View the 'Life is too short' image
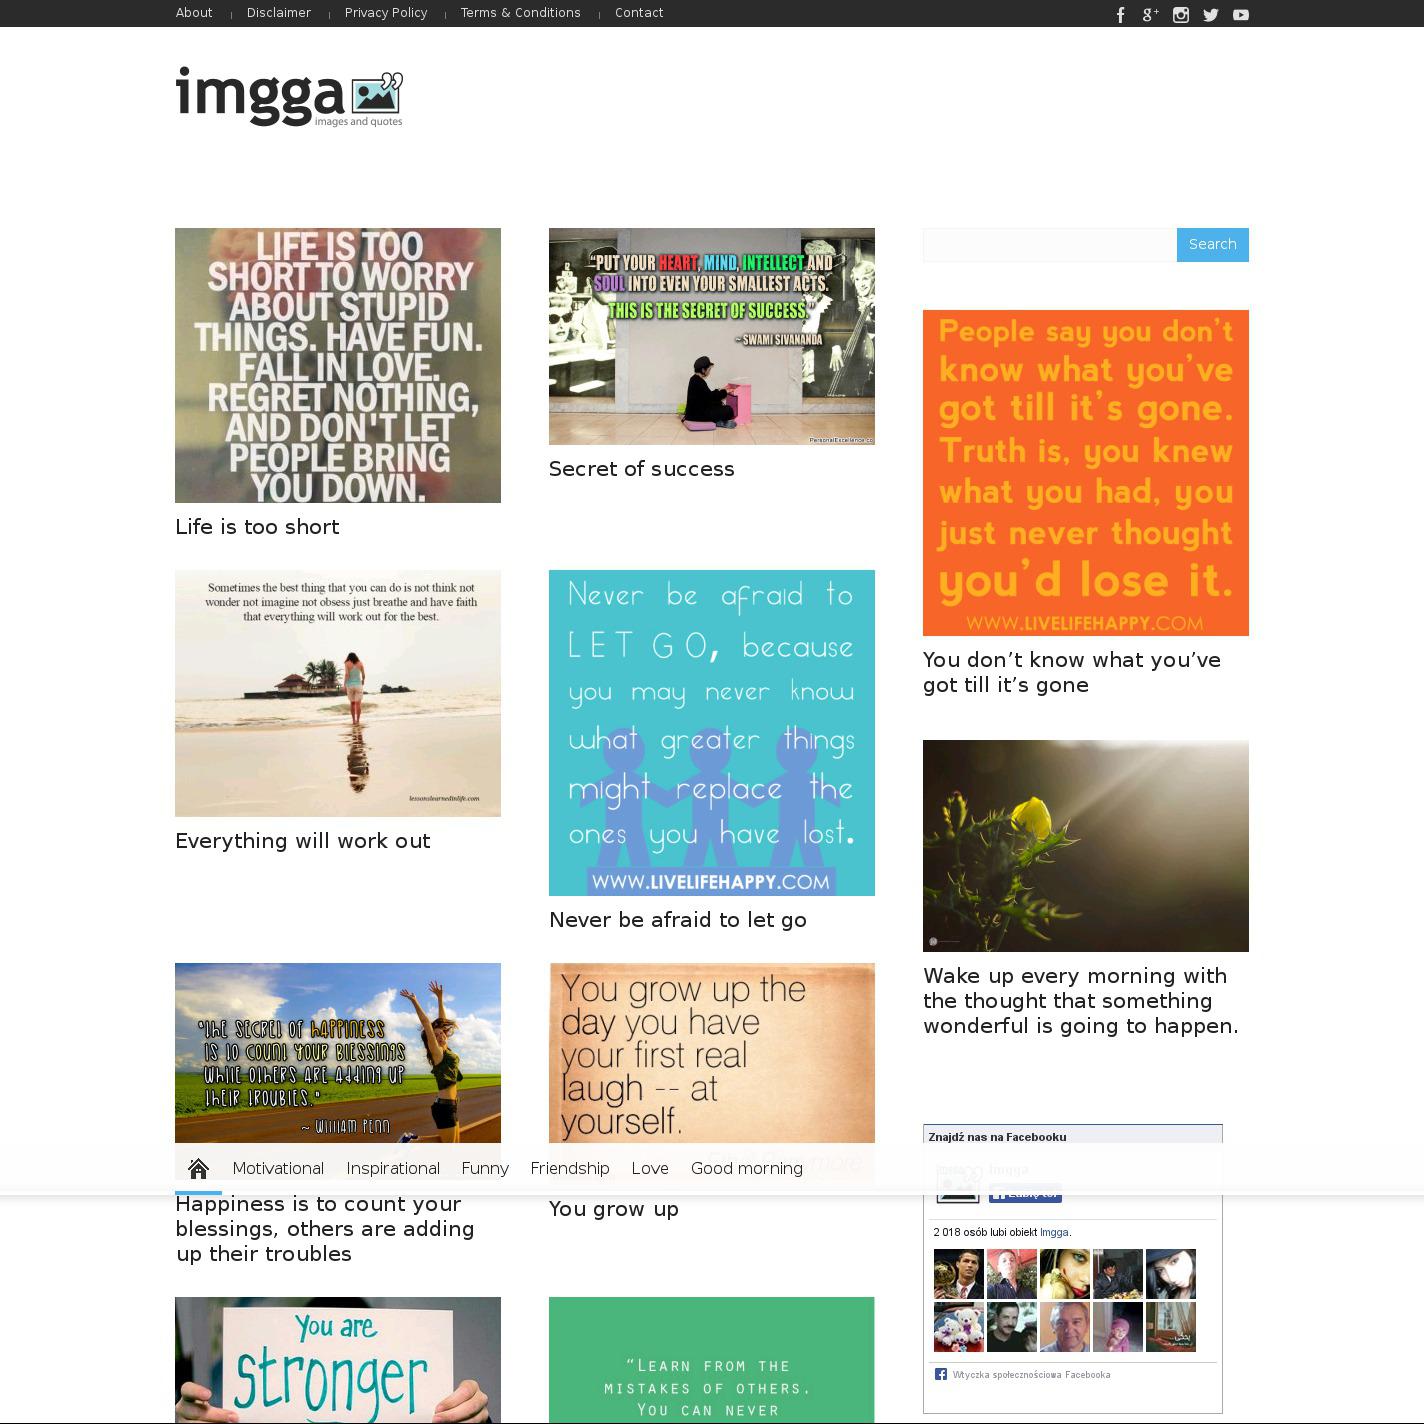1424x1424 pixels. click(x=338, y=365)
